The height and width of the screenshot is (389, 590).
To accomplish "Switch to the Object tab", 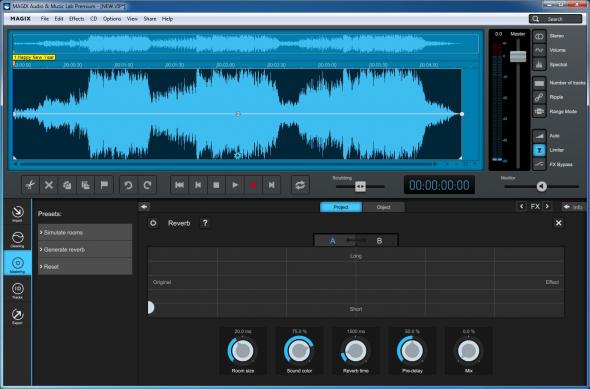I will [x=383, y=207].
